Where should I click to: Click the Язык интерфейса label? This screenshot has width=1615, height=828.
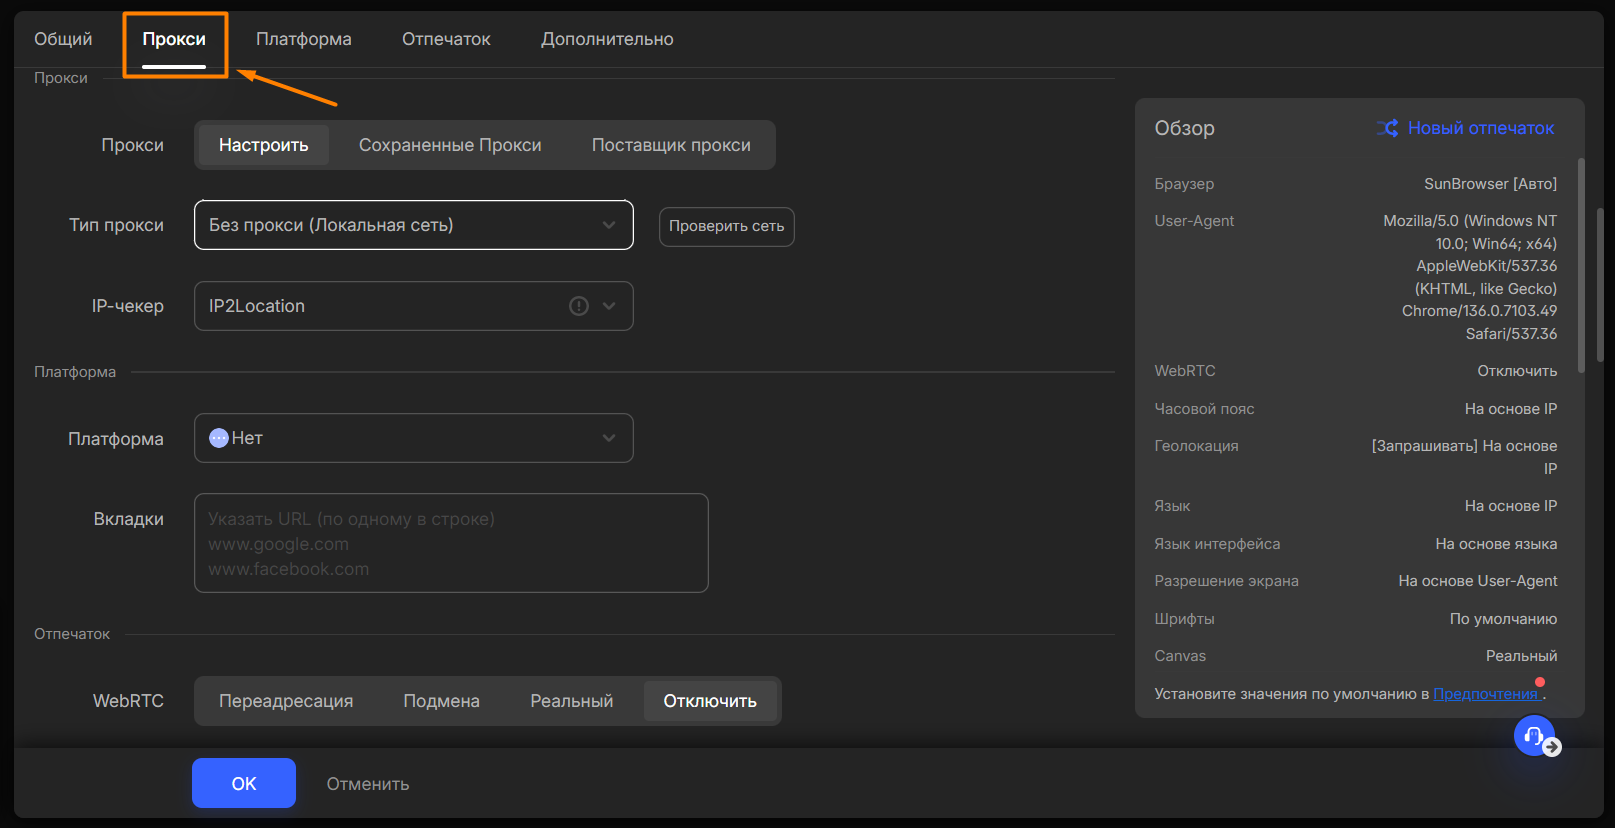[x=1217, y=544]
